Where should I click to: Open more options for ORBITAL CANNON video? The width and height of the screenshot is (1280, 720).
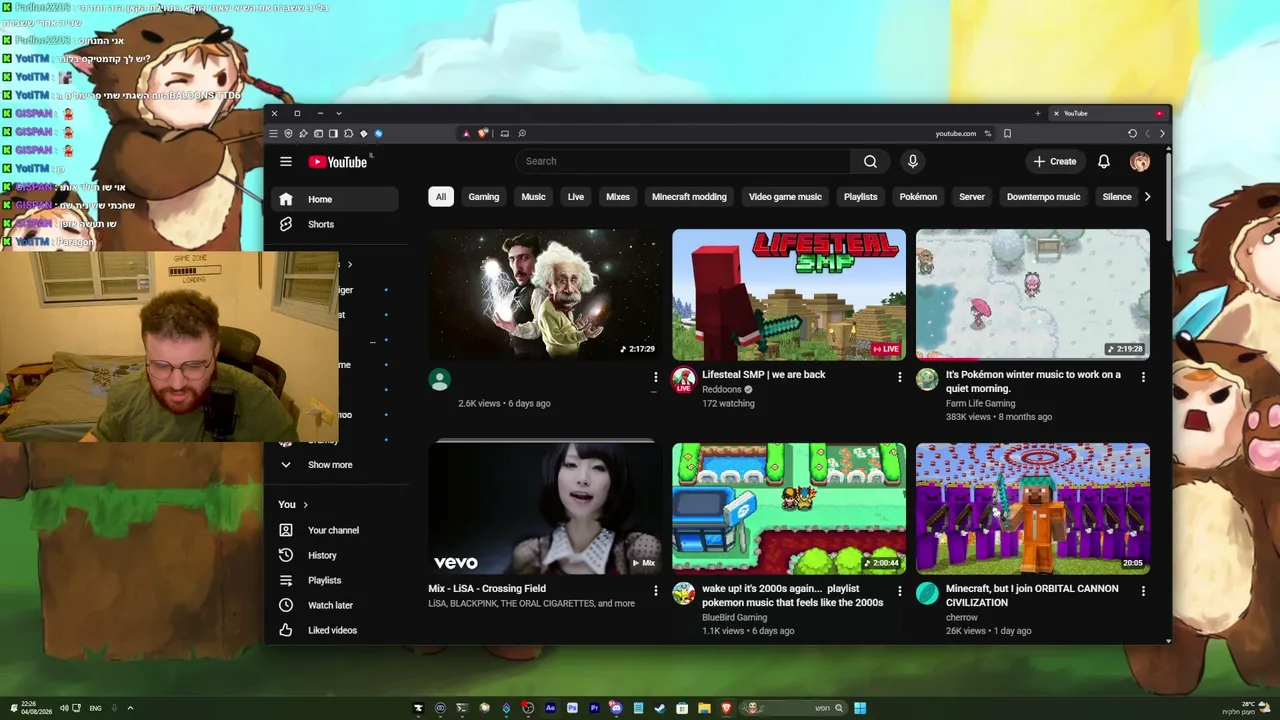(x=1143, y=591)
